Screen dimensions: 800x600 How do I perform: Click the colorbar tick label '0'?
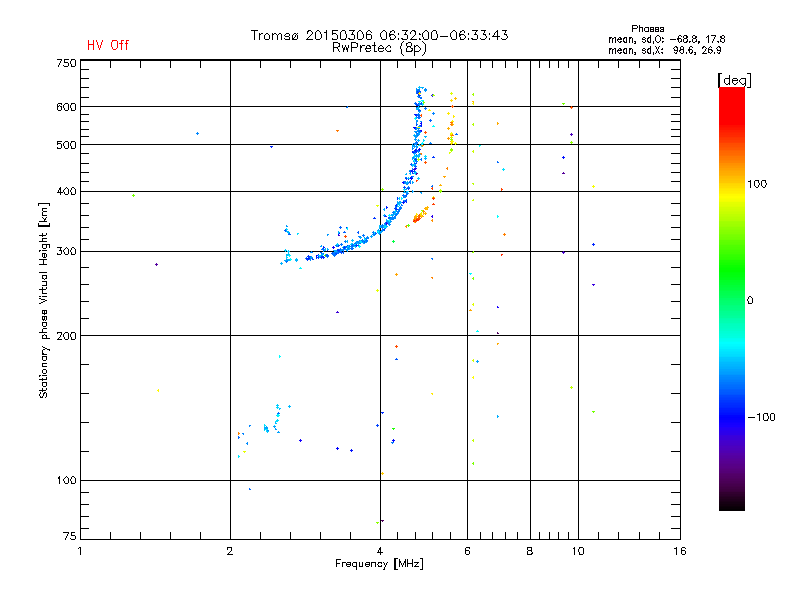click(x=750, y=300)
